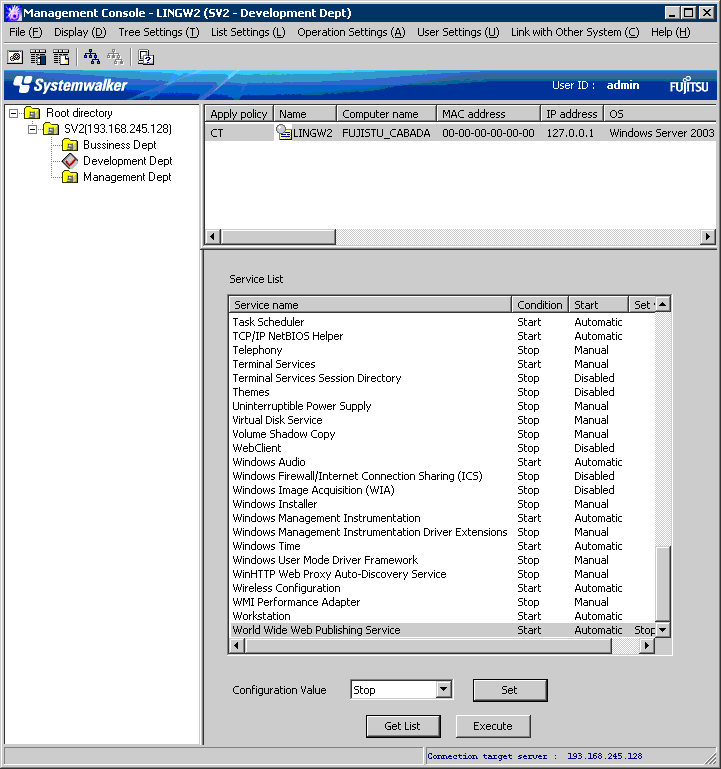Screen dimensions: 721x769
Task: Open the Operation Settings (A) menu
Action: pos(351,32)
